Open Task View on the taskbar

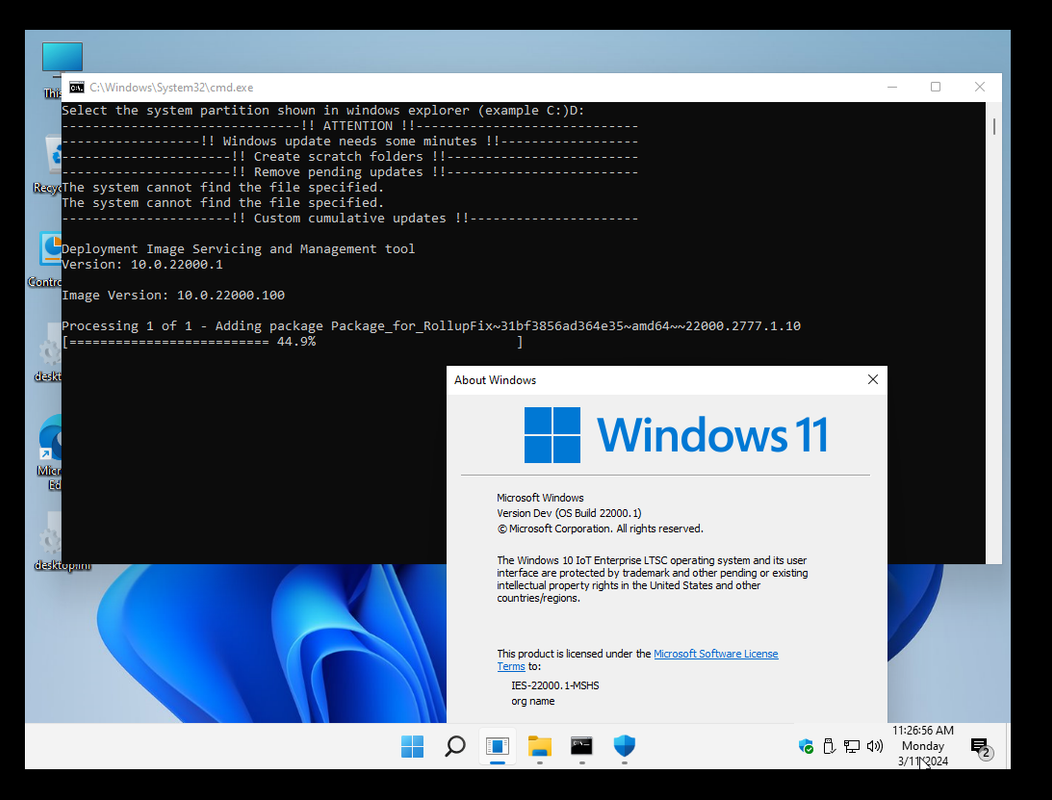click(x=497, y=746)
